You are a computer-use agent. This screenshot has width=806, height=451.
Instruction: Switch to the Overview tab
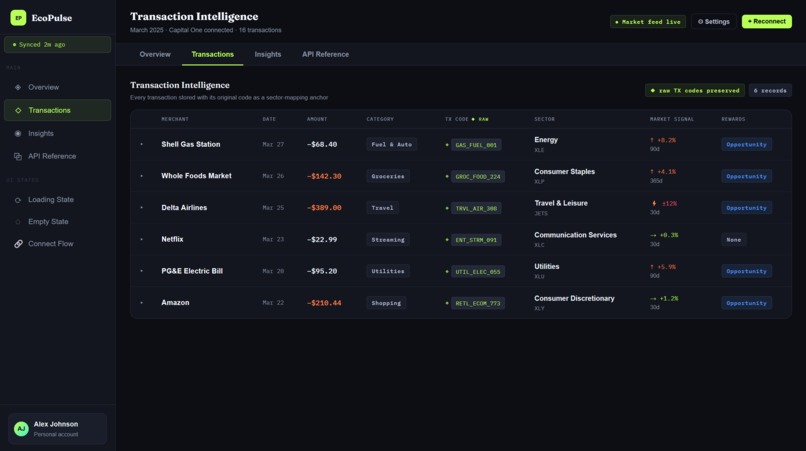(155, 55)
